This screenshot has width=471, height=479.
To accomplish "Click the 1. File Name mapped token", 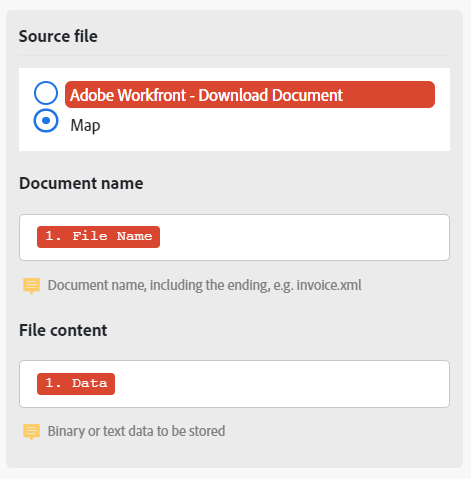I will pos(98,237).
